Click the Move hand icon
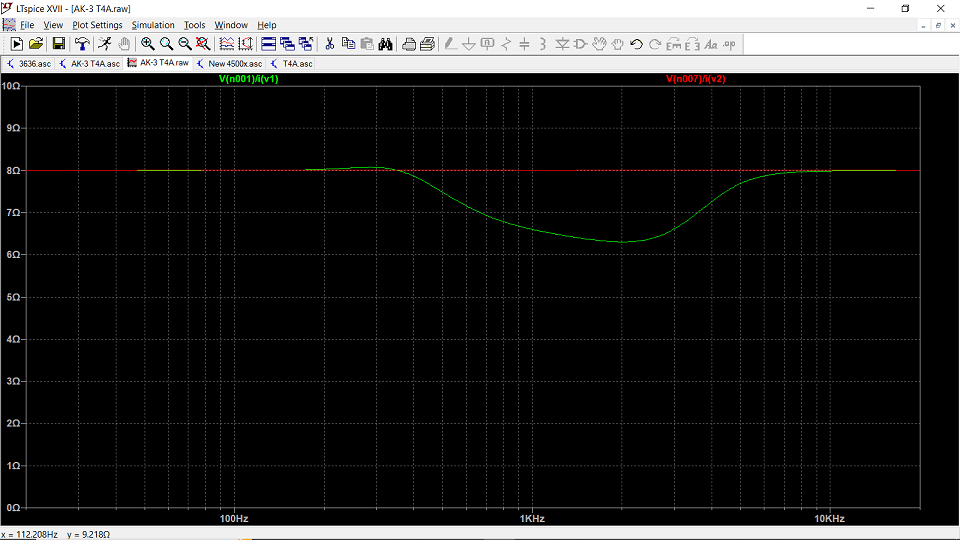Screen dimensions: 960x540 599,44
